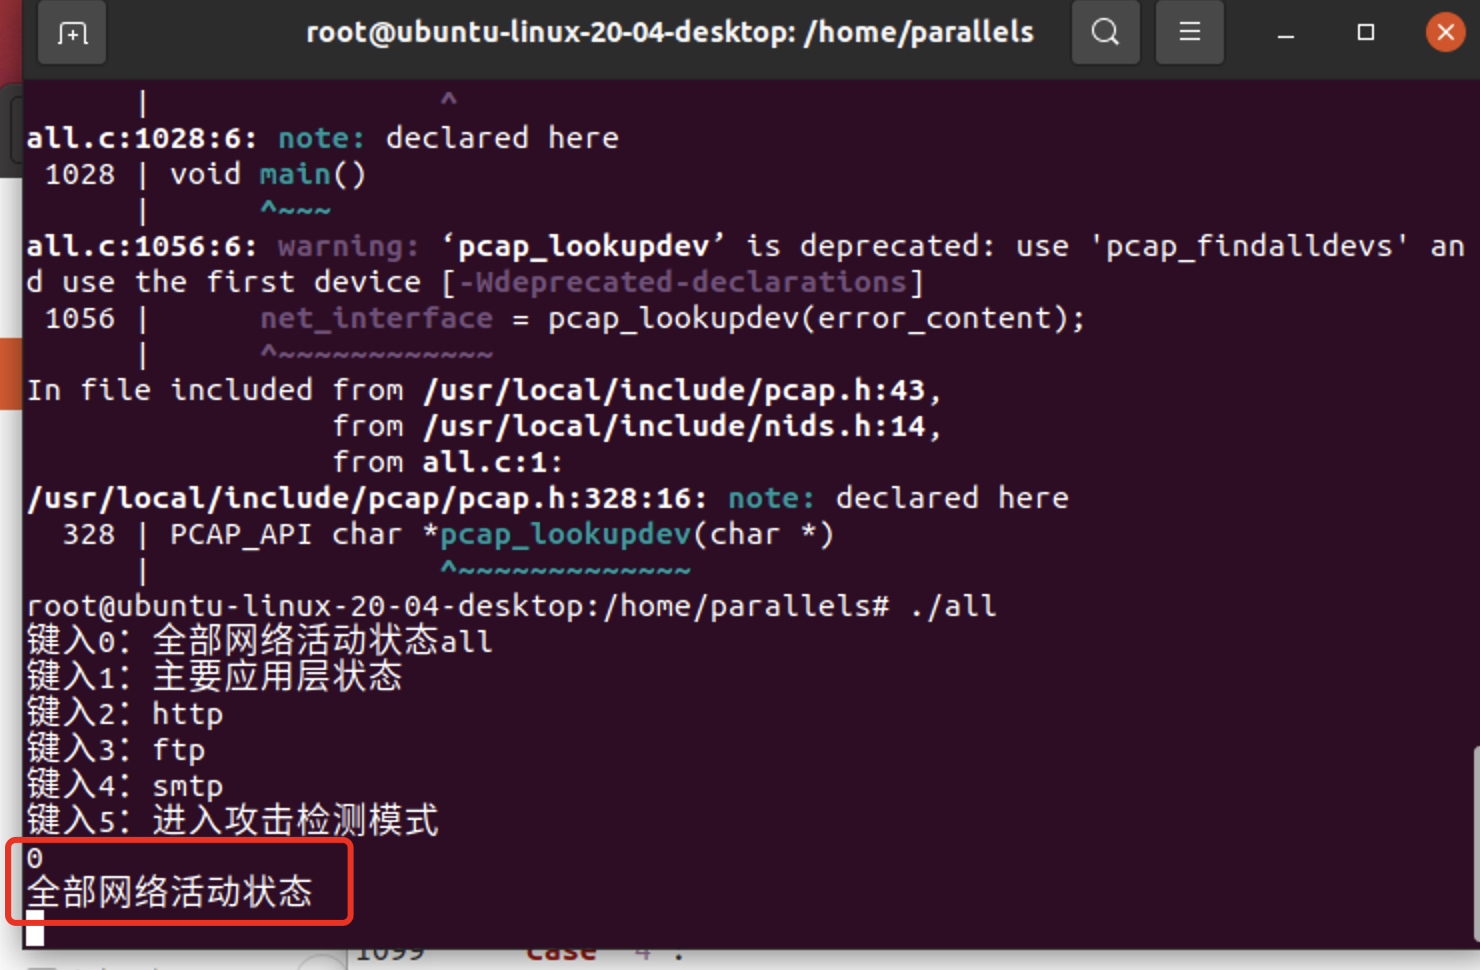Click menu line '键入1: 主要应用层状态'
Screen dimensions: 1480x970
[x=215, y=677]
